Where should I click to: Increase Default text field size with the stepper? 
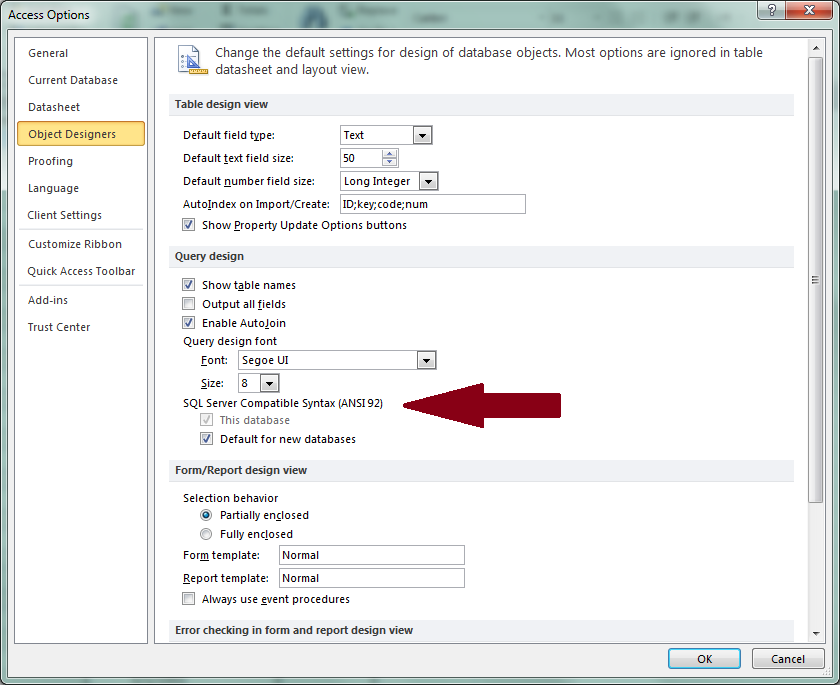coord(390,153)
